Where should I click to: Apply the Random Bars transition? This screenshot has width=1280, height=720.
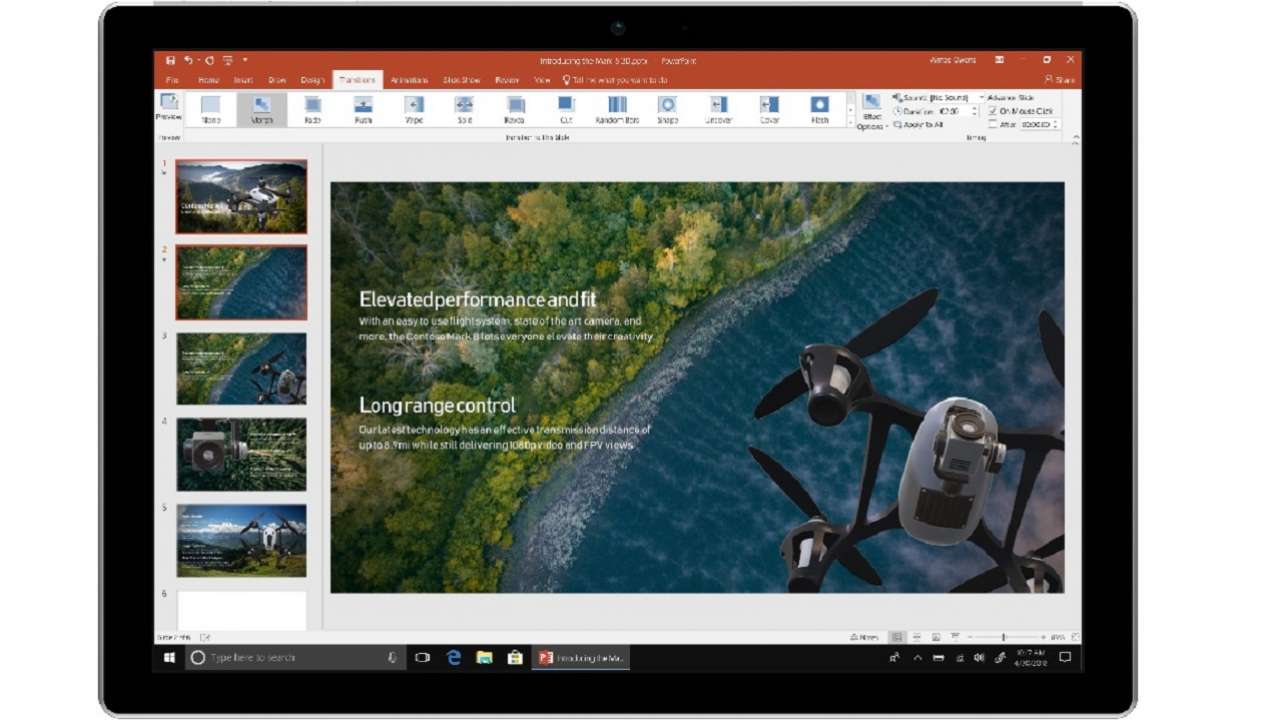tap(616, 108)
